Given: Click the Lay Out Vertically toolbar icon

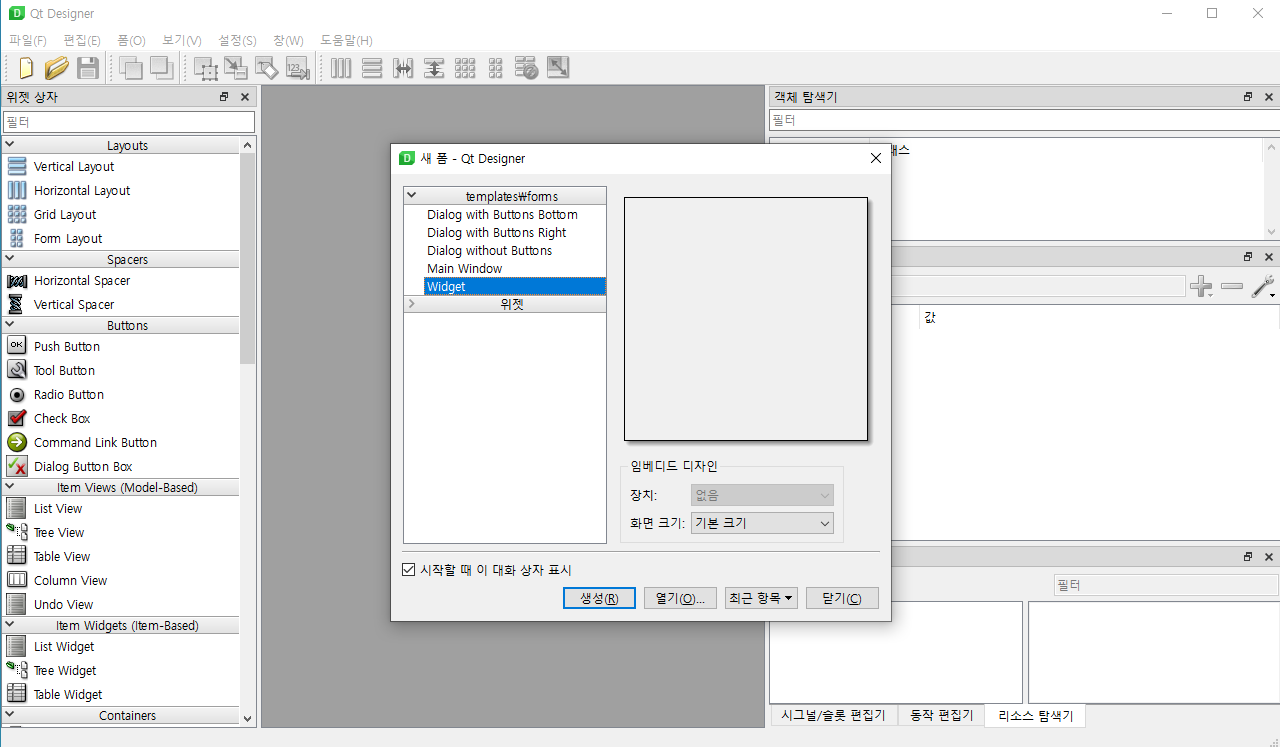Looking at the screenshot, I should pyautogui.click(x=372, y=68).
